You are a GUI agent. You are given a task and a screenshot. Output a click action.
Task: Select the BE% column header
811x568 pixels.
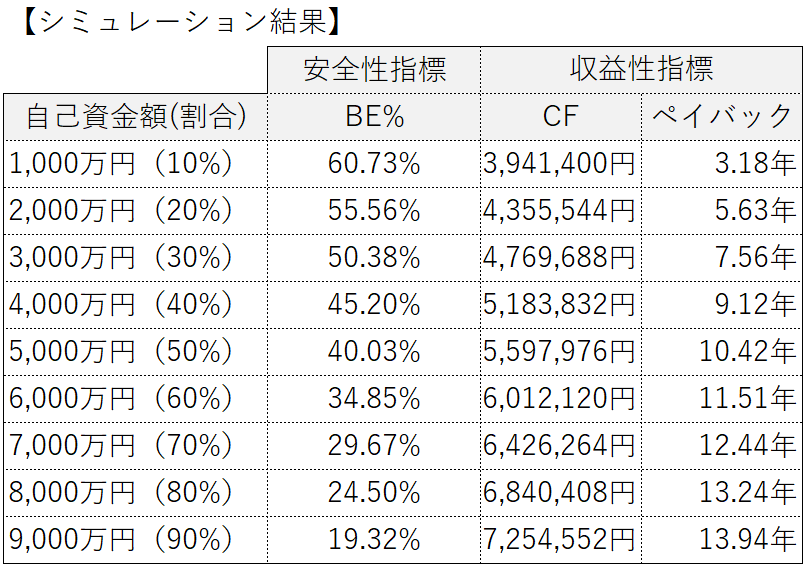tap(374, 116)
